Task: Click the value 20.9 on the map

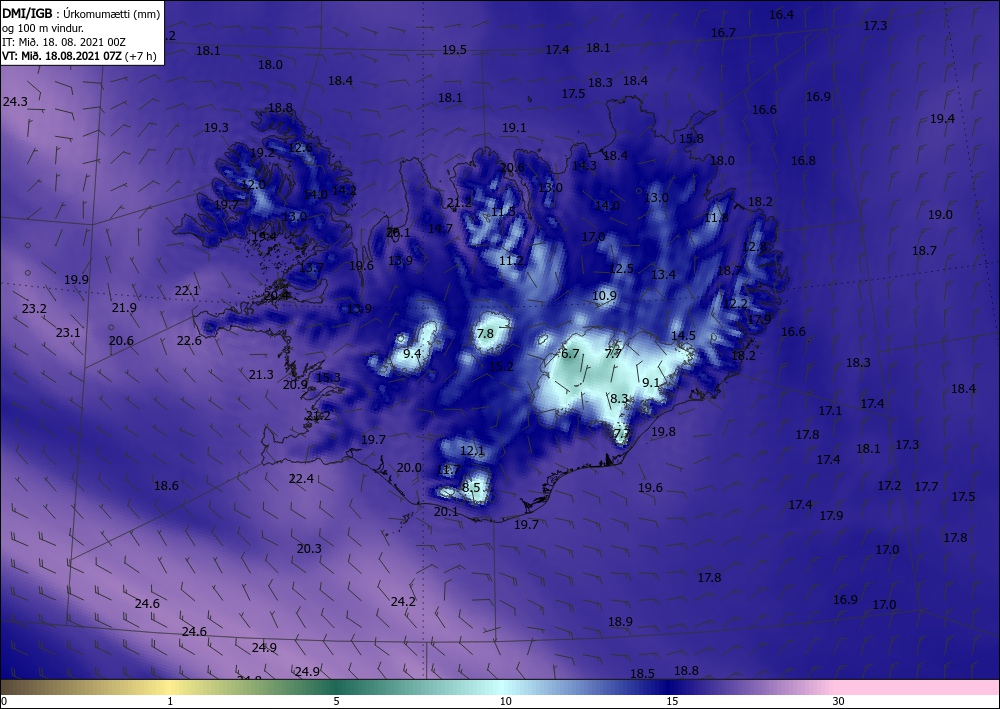Action: point(296,384)
